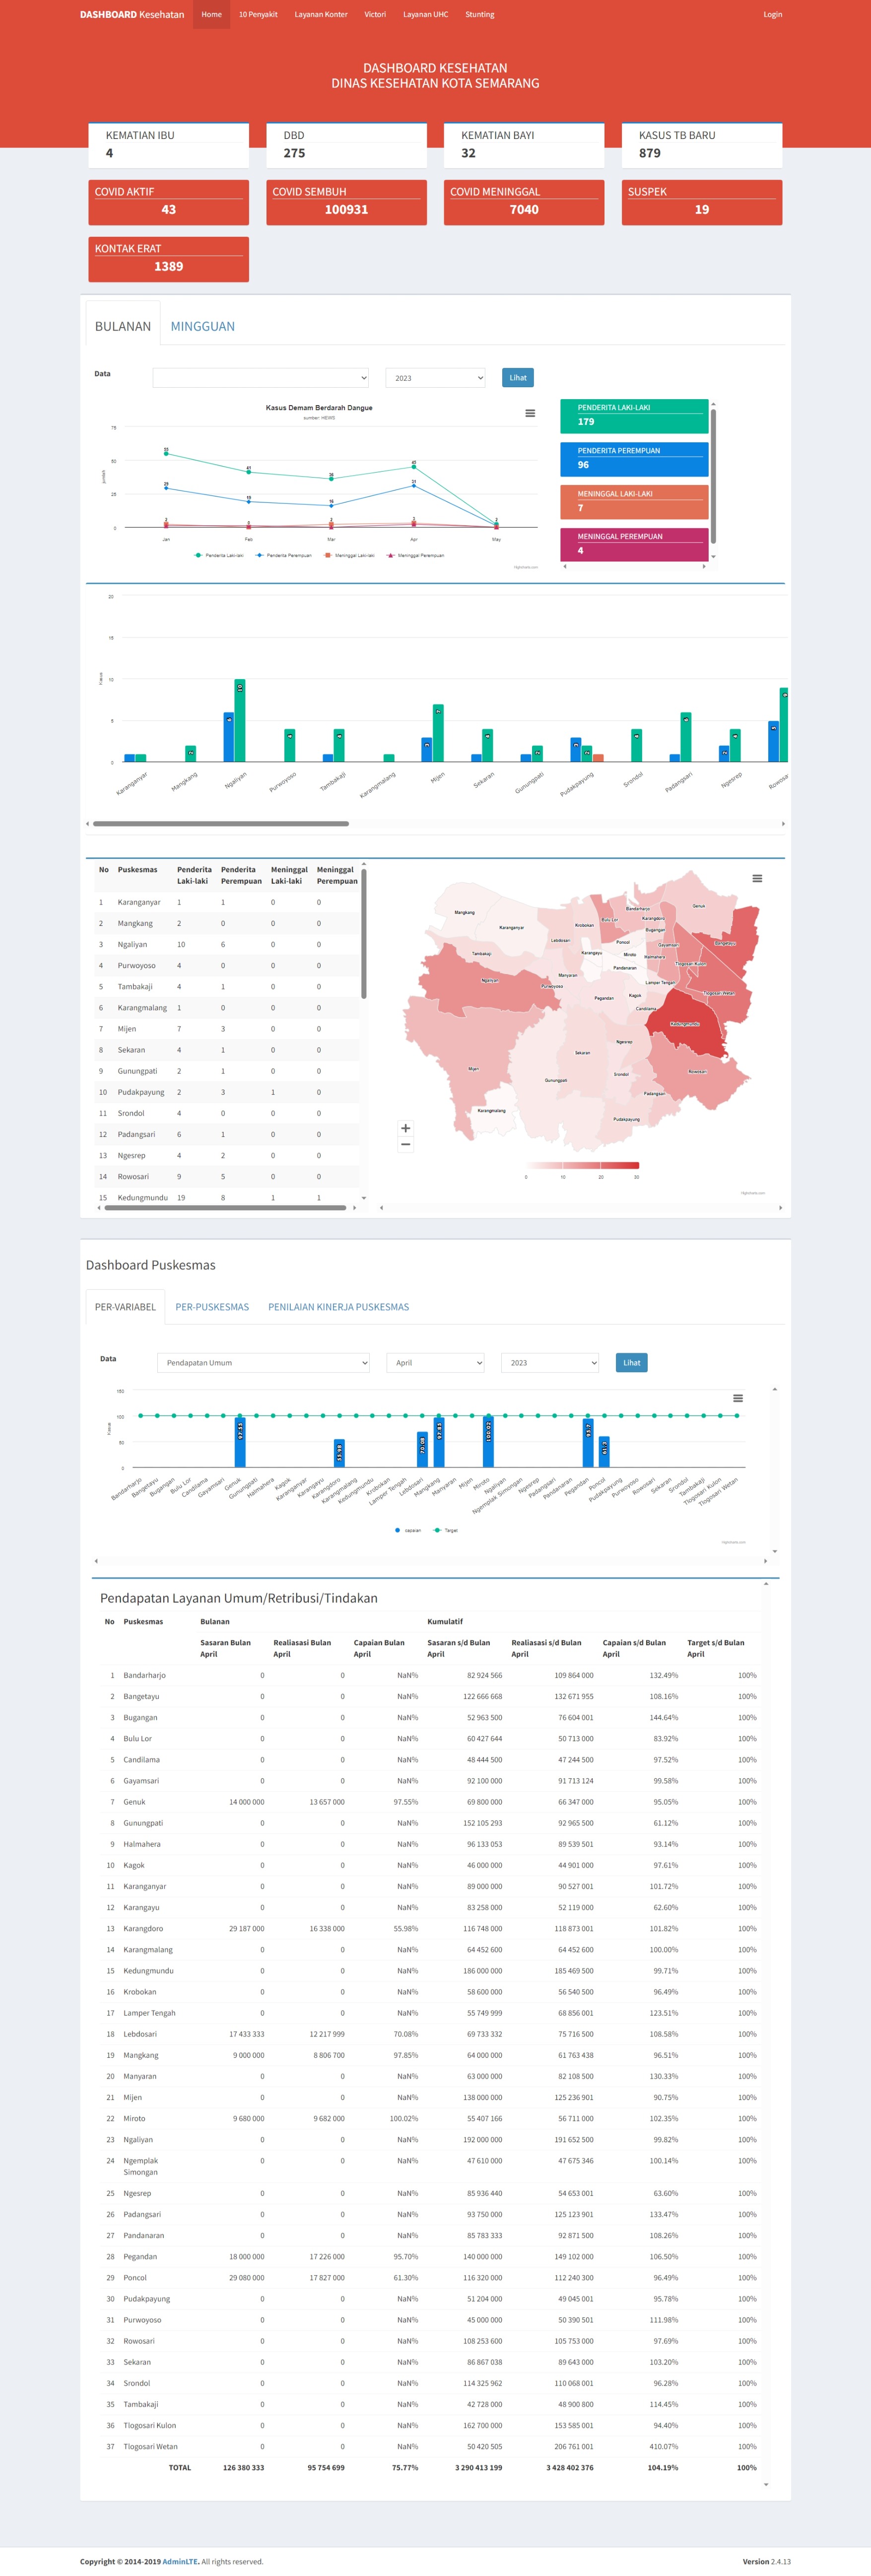Zoom out on the Semarang map
Screen dimensions: 871x2576
tap(405, 1144)
